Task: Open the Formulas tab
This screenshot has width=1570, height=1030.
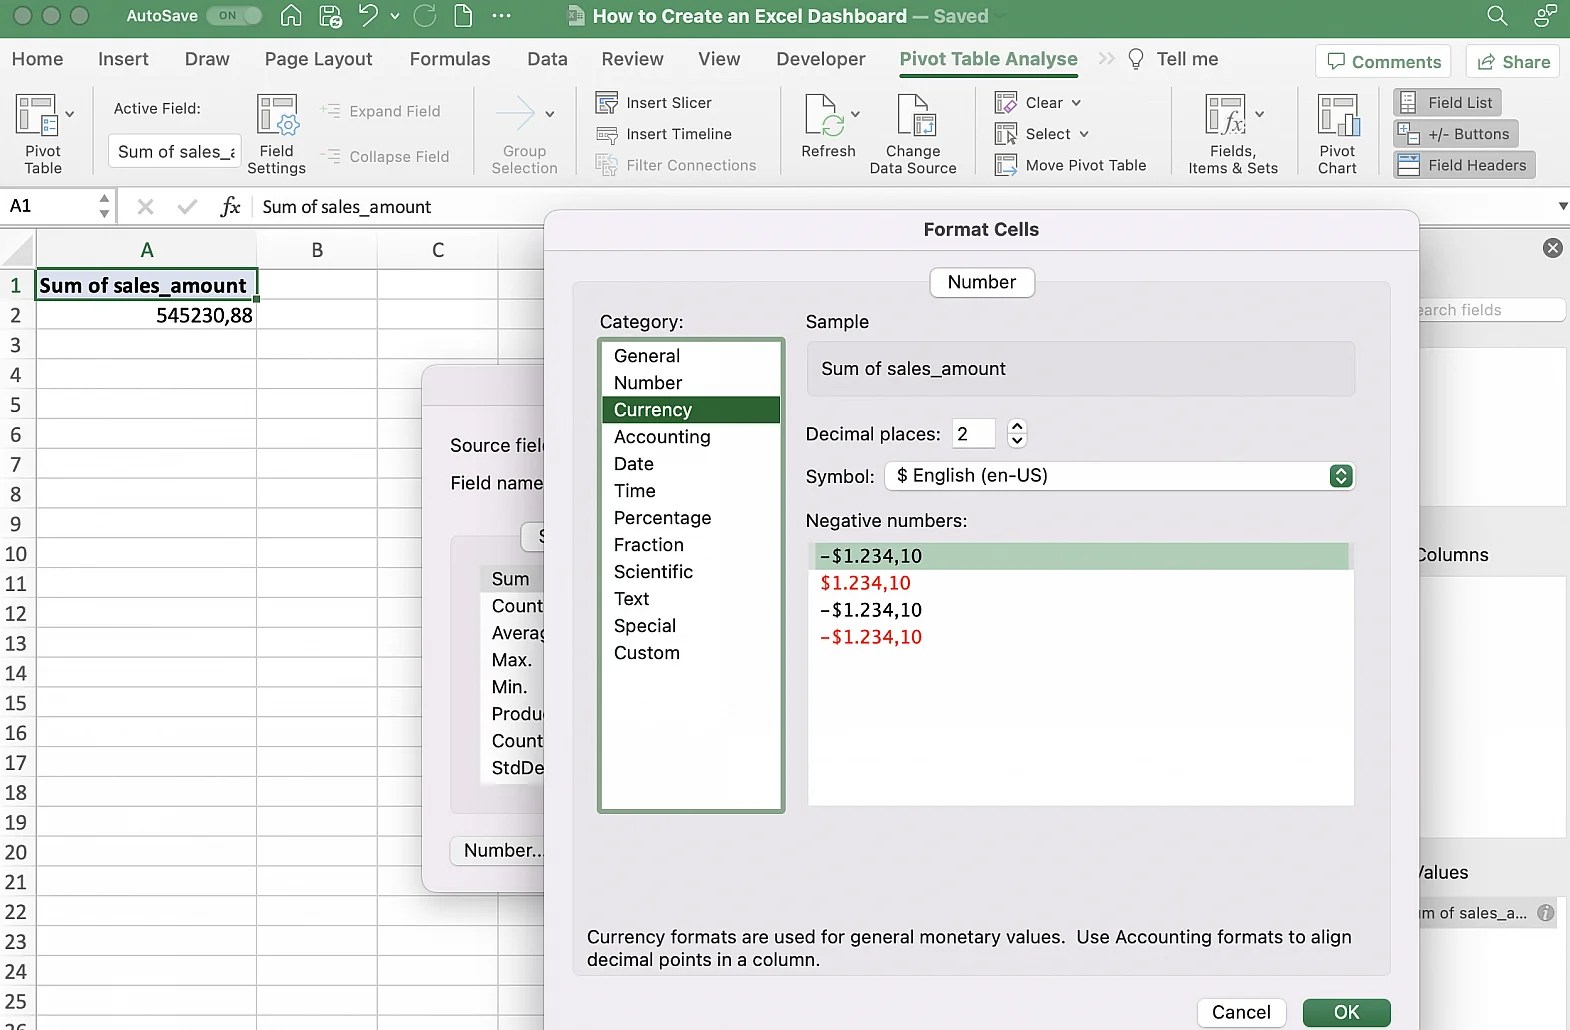Action: click(450, 59)
